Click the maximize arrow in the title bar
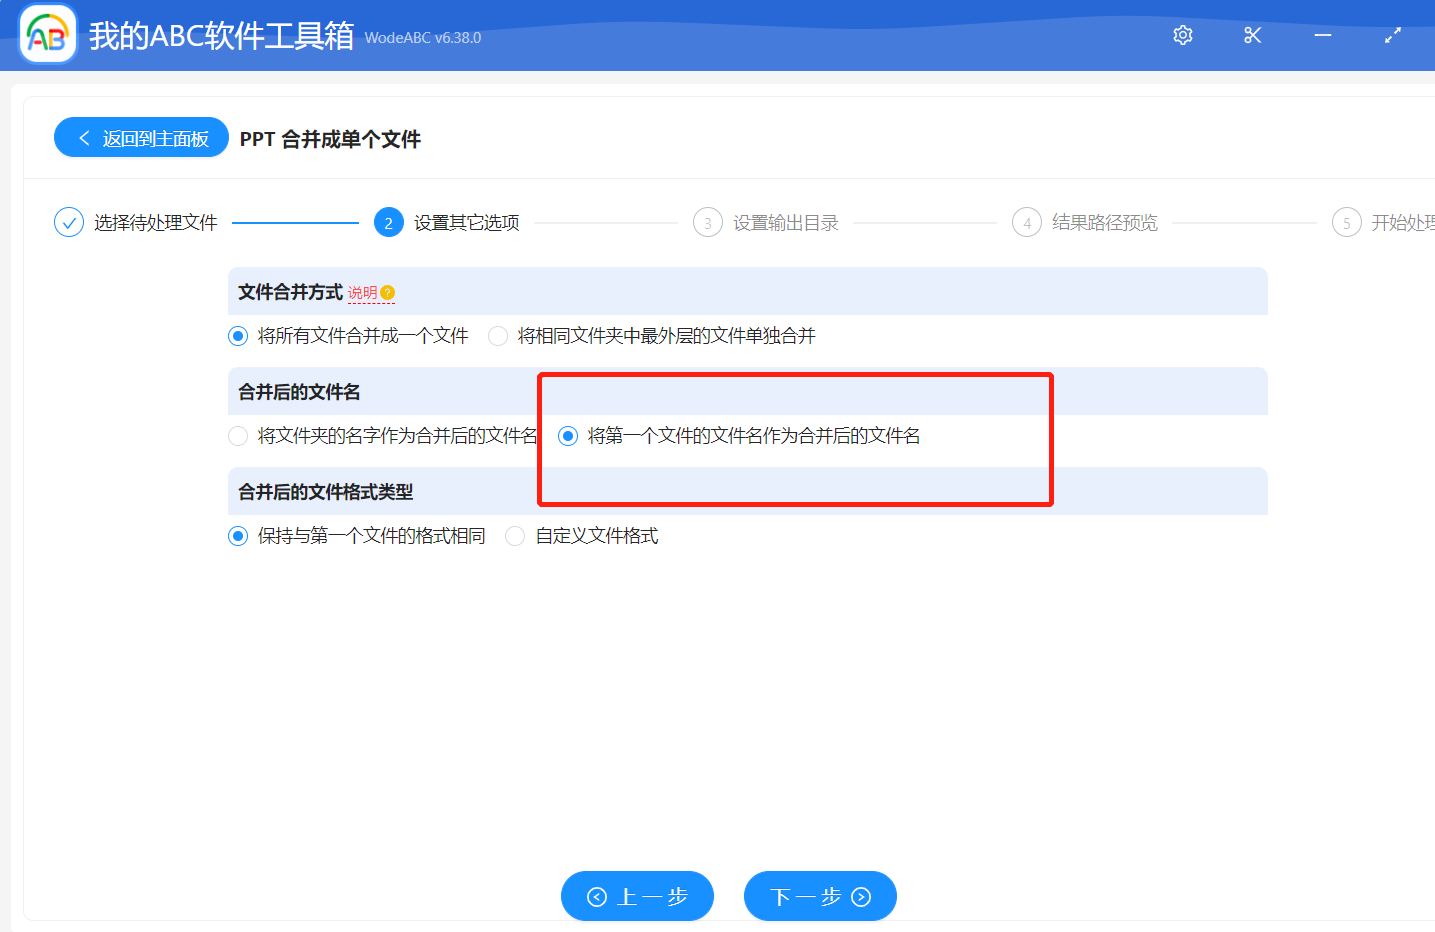The height and width of the screenshot is (932, 1435). [1392, 34]
